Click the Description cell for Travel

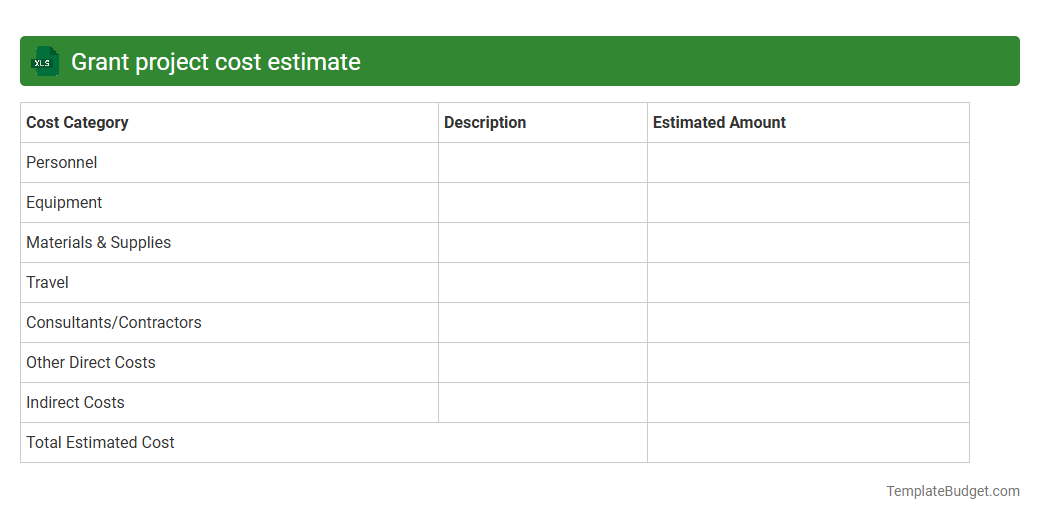543,283
